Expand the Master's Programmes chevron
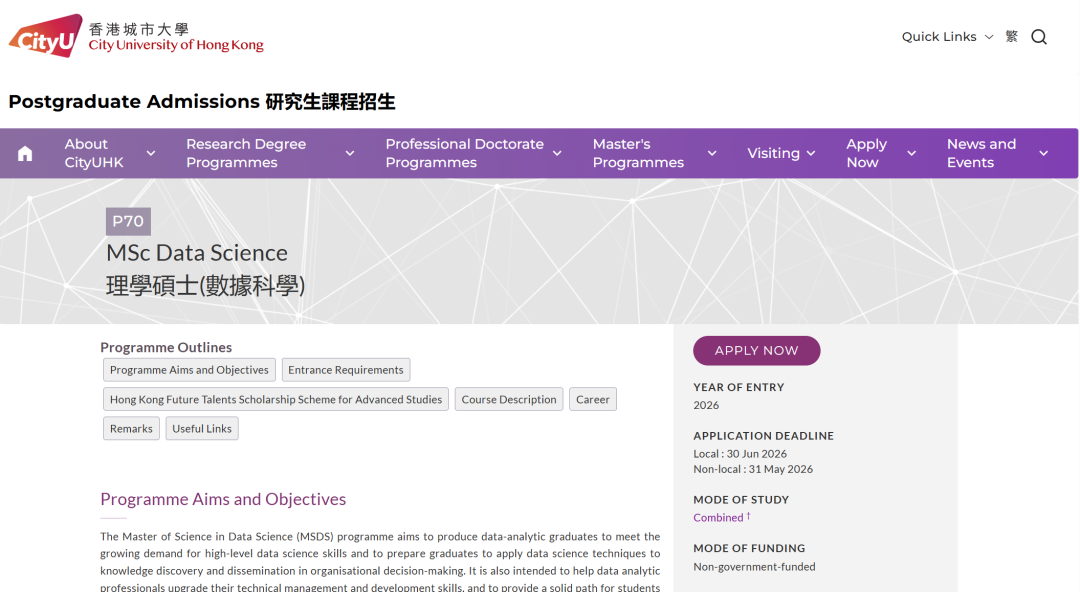Viewport: 1080px width, 592px height. [712, 153]
